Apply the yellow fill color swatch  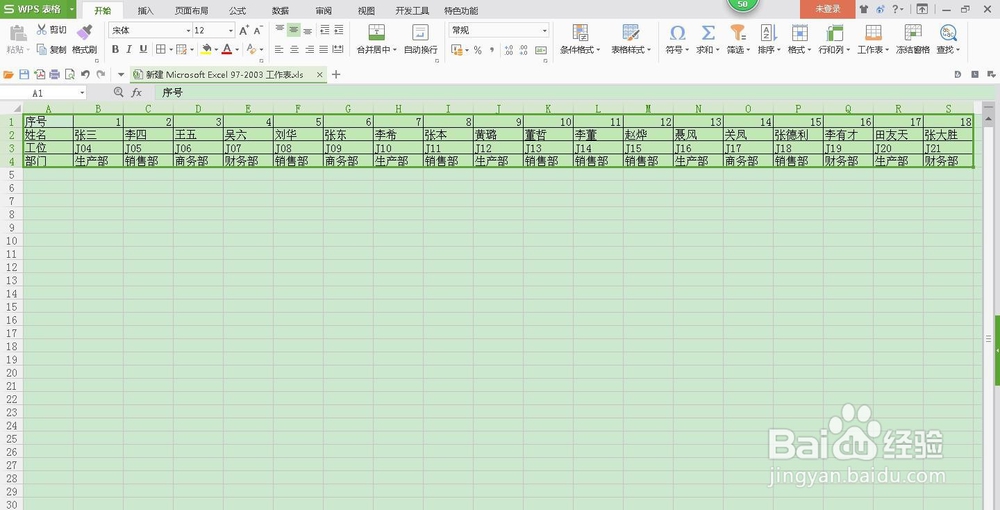206,49
